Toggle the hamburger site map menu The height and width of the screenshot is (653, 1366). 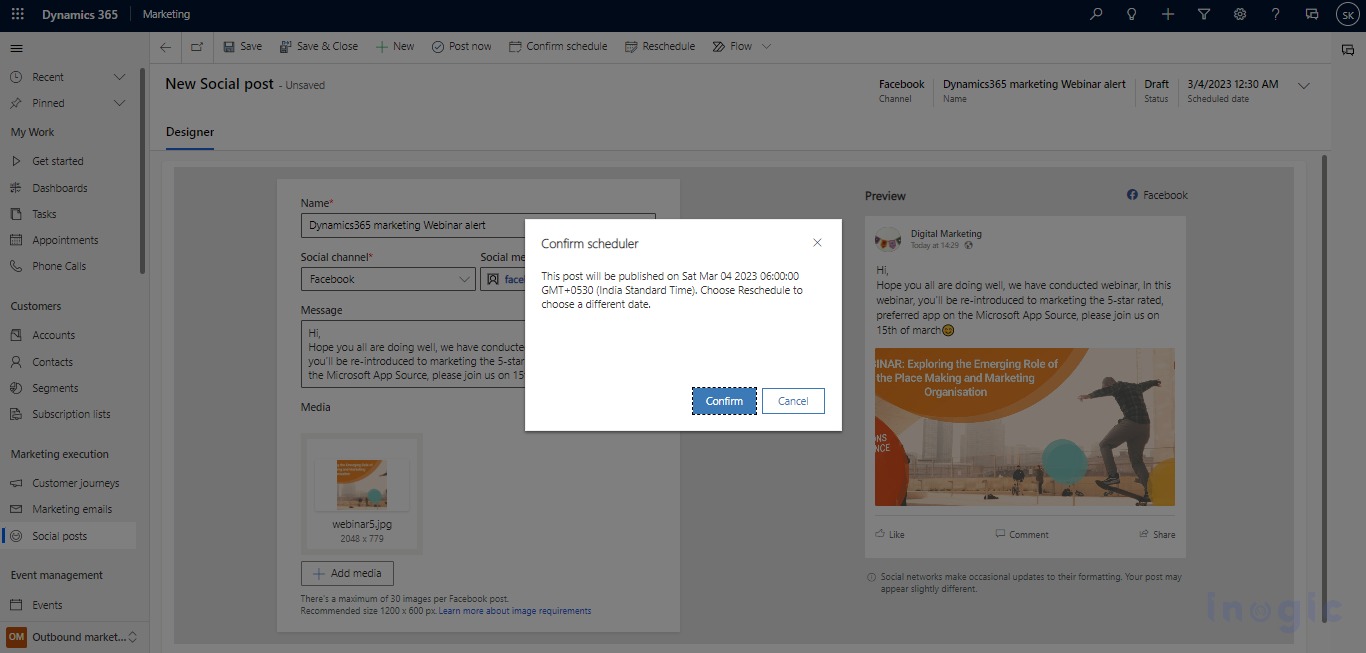(x=16, y=48)
